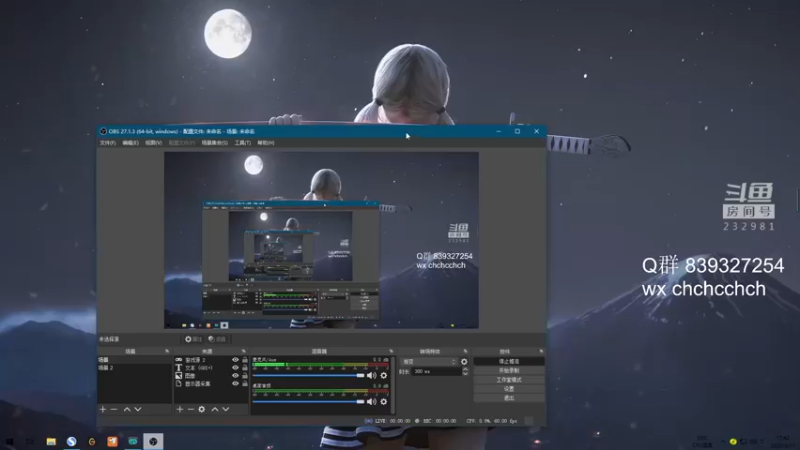
Task: Click 开始录制 start recording button
Action: click(509, 370)
